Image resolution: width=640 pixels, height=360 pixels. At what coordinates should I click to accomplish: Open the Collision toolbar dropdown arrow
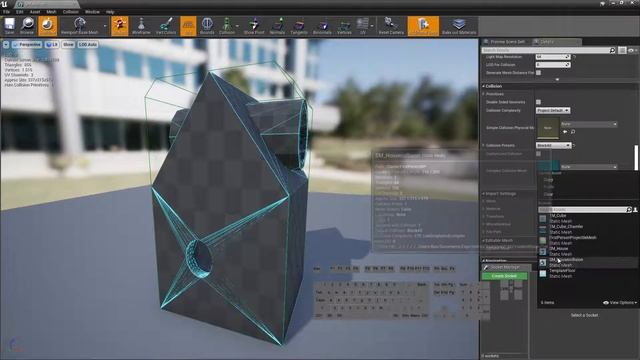[238, 26]
